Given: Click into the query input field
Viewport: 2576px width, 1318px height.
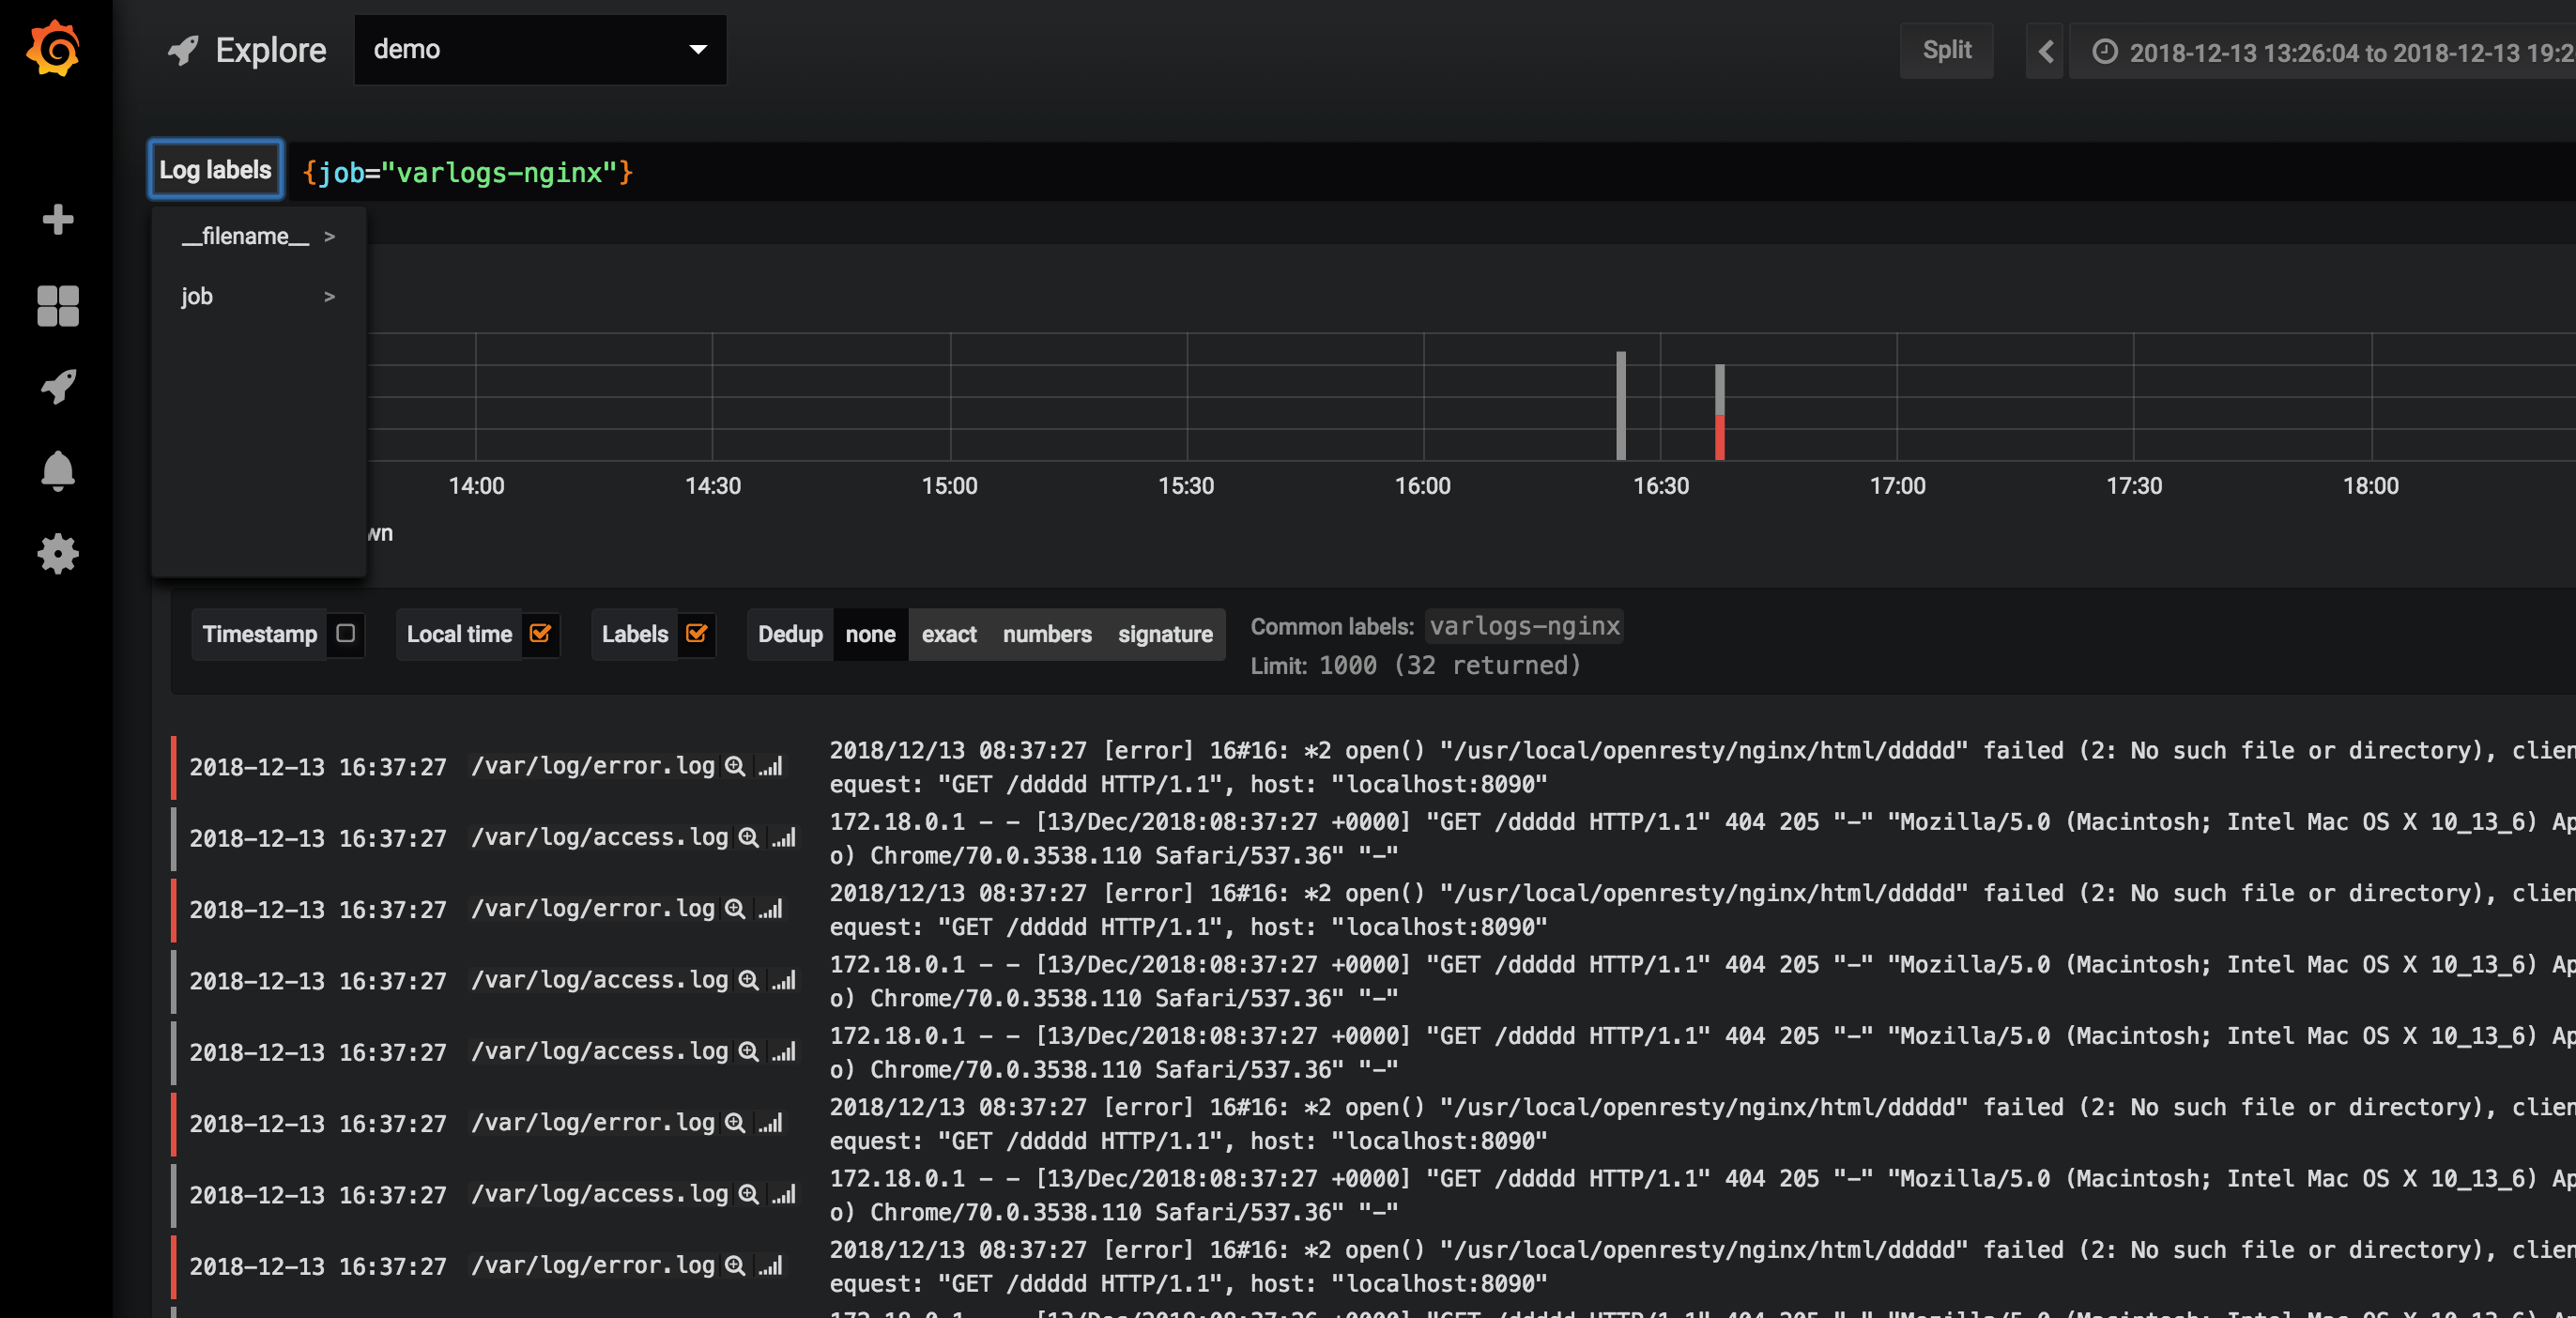Looking at the screenshot, I should (1430, 172).
